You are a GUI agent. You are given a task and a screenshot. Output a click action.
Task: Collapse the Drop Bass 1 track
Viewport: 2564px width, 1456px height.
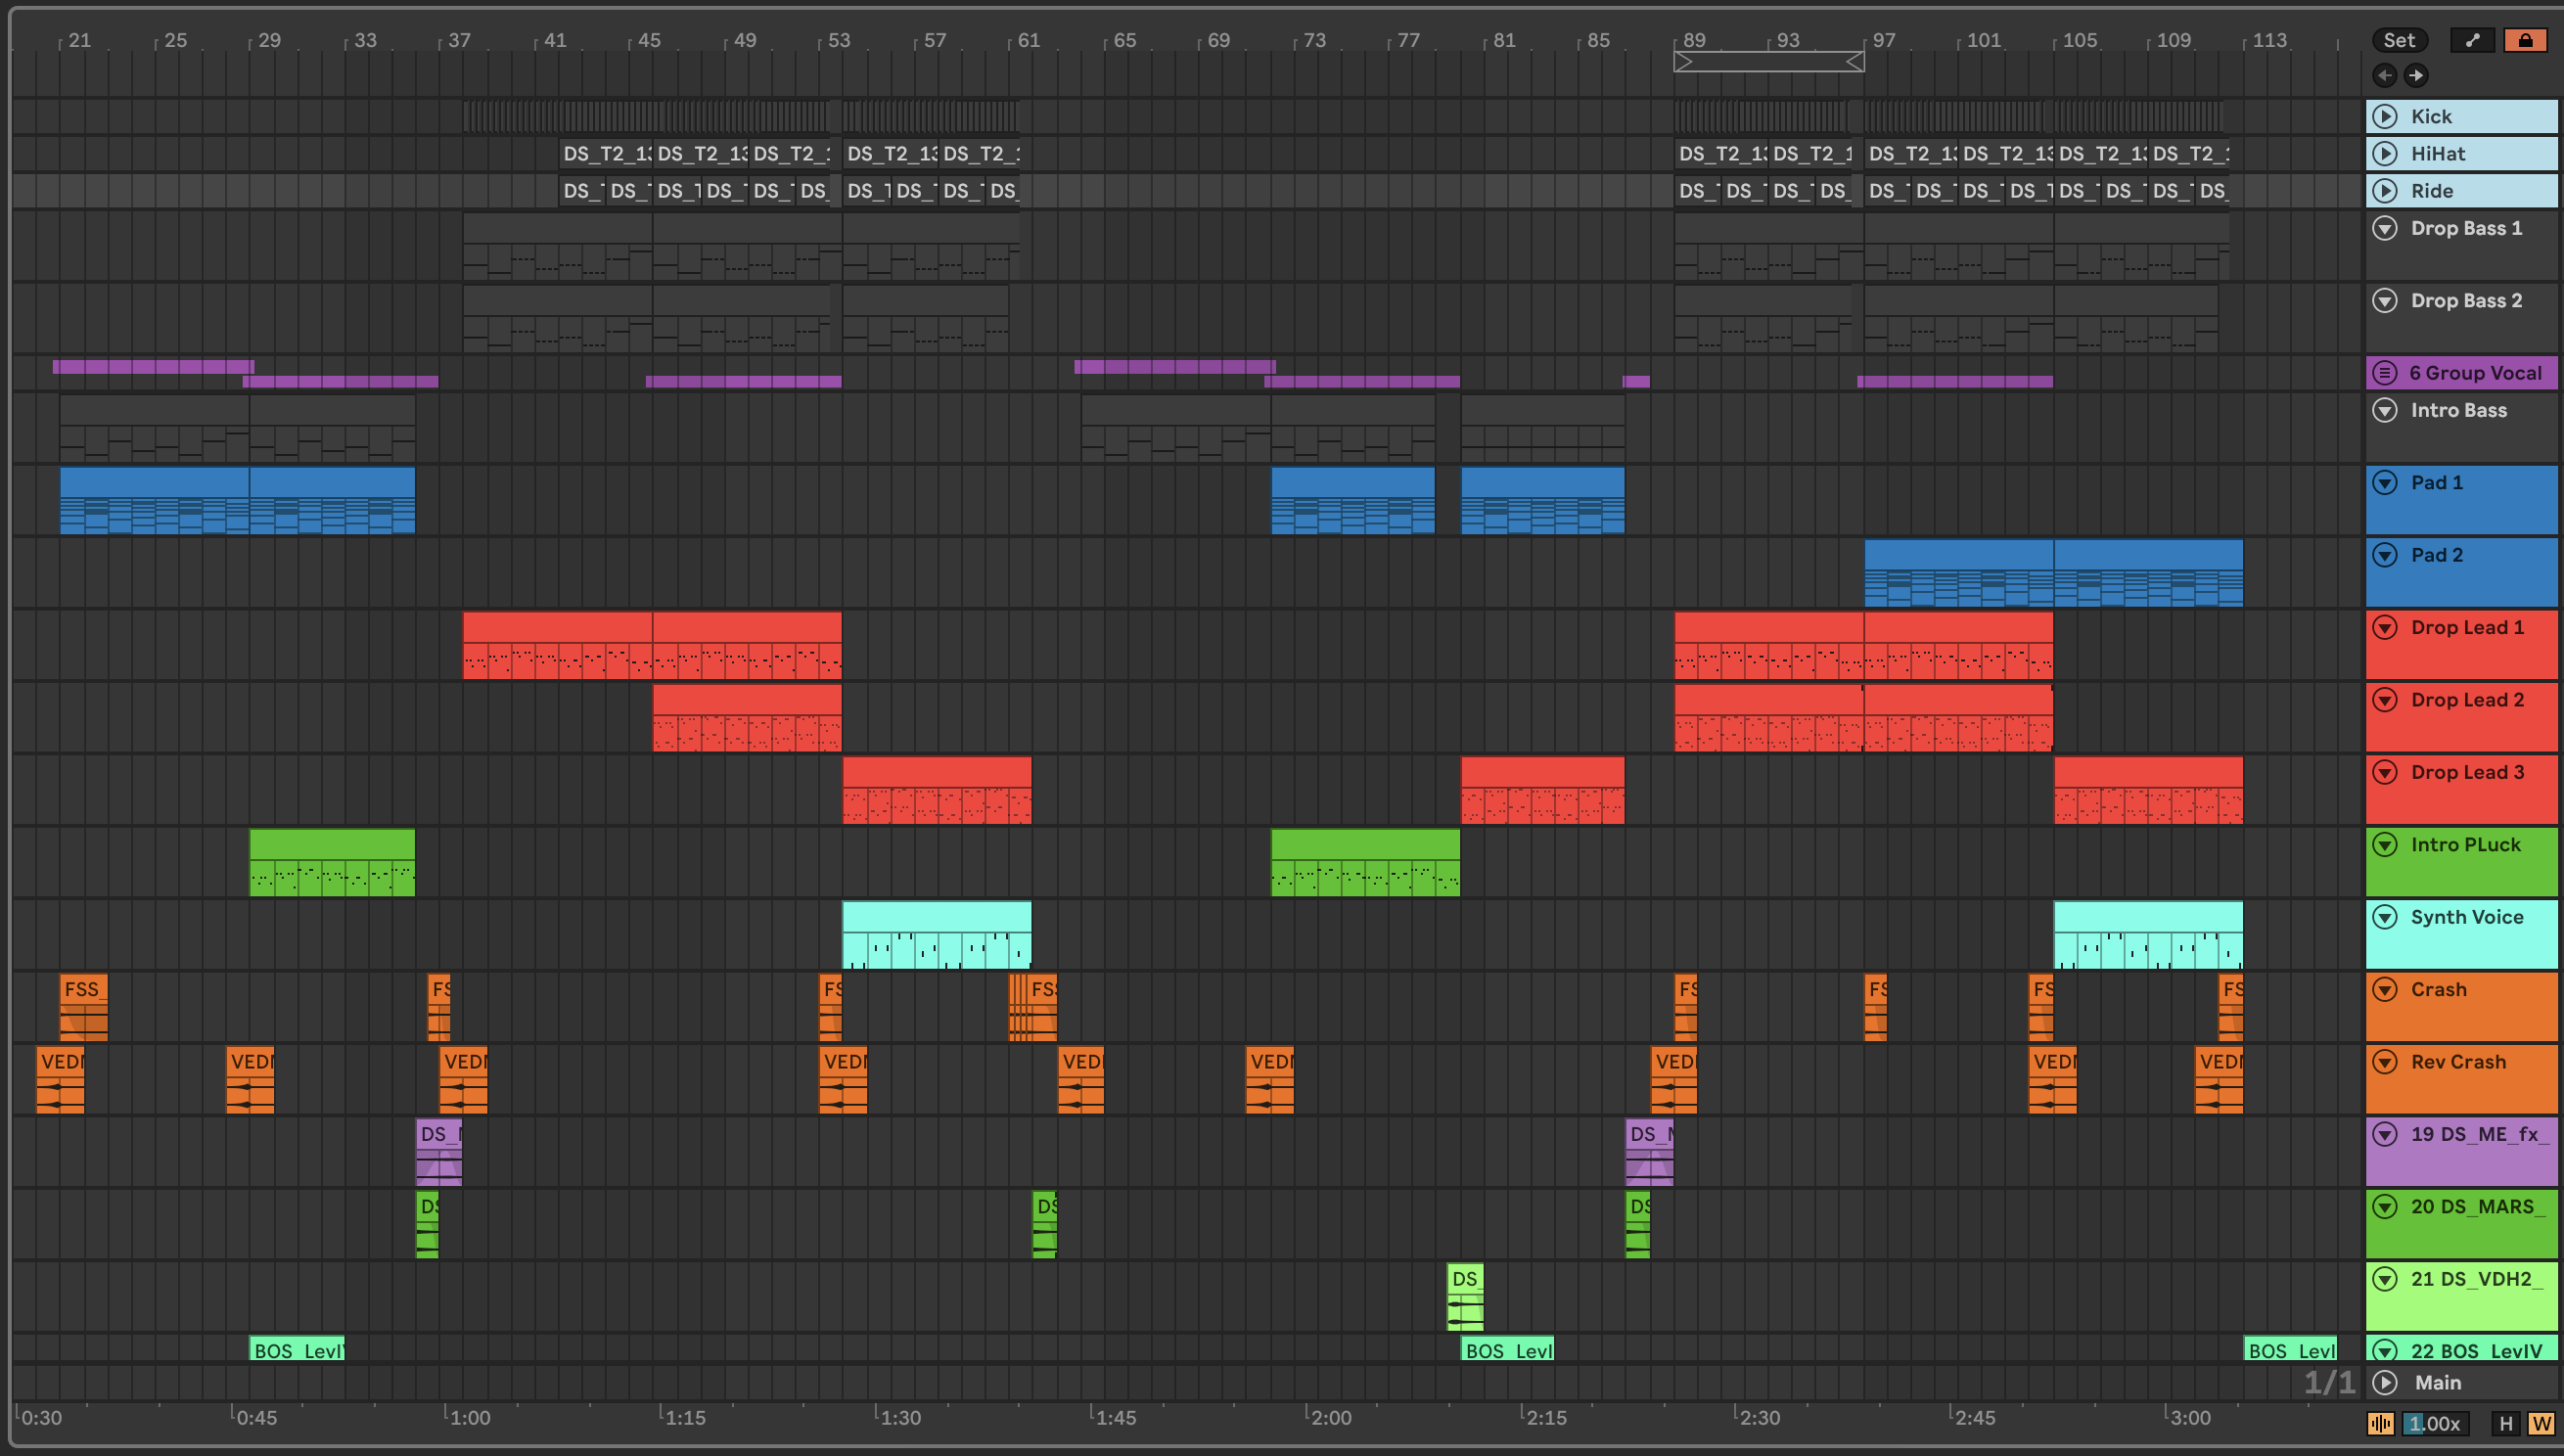2385,228
